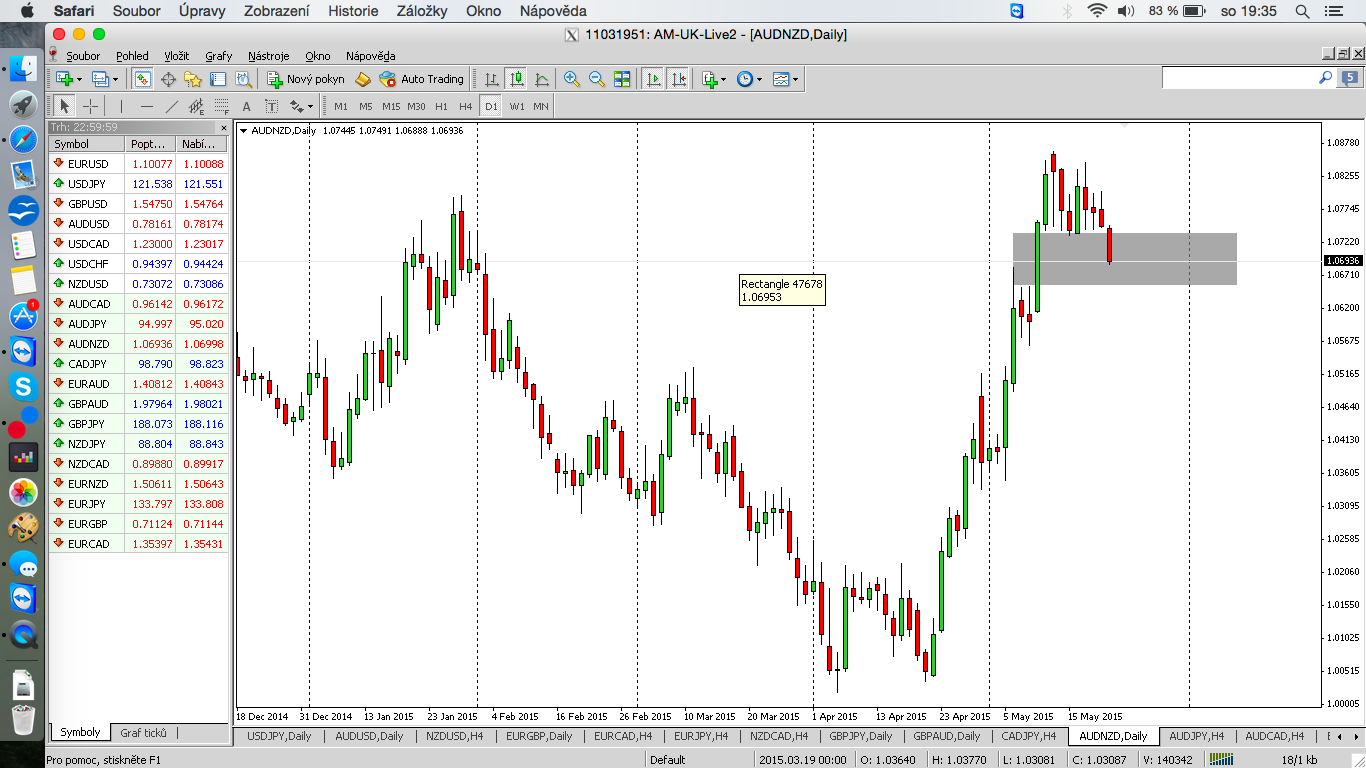1366x768 pixels.
Task: Select the candlestick chart icon
Action: point(516,79)
